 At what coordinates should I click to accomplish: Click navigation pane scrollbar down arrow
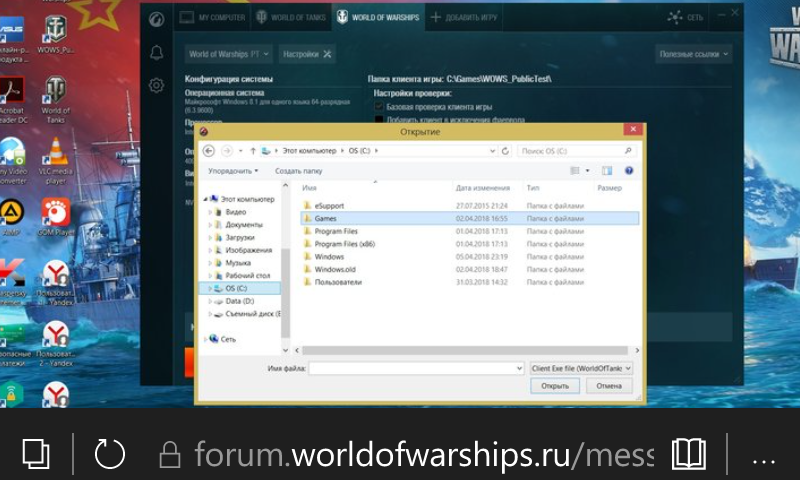point(285,350)
